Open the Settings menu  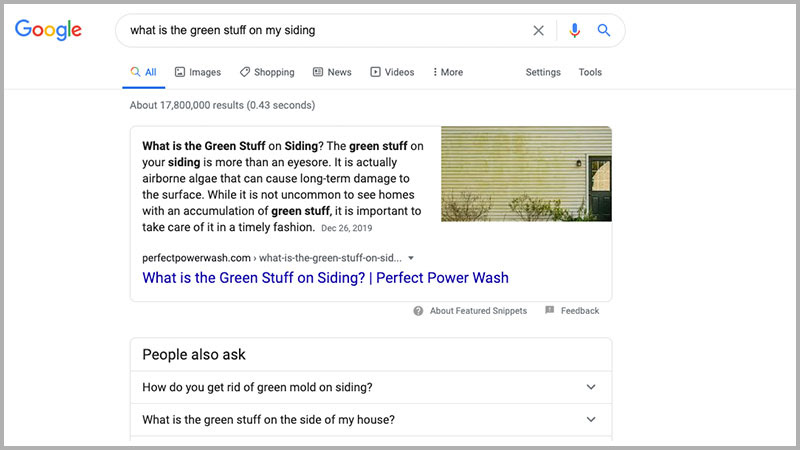pos(543,72)
